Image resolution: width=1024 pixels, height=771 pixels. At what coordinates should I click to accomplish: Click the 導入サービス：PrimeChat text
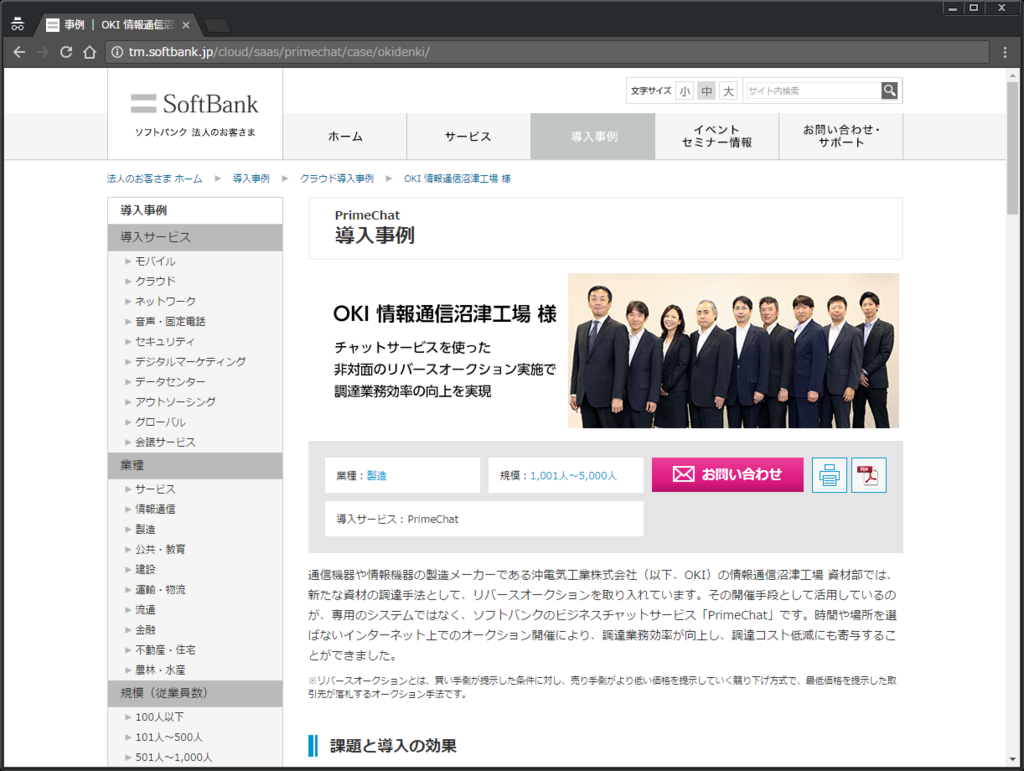pyautogui.click(x=397, y=520)
